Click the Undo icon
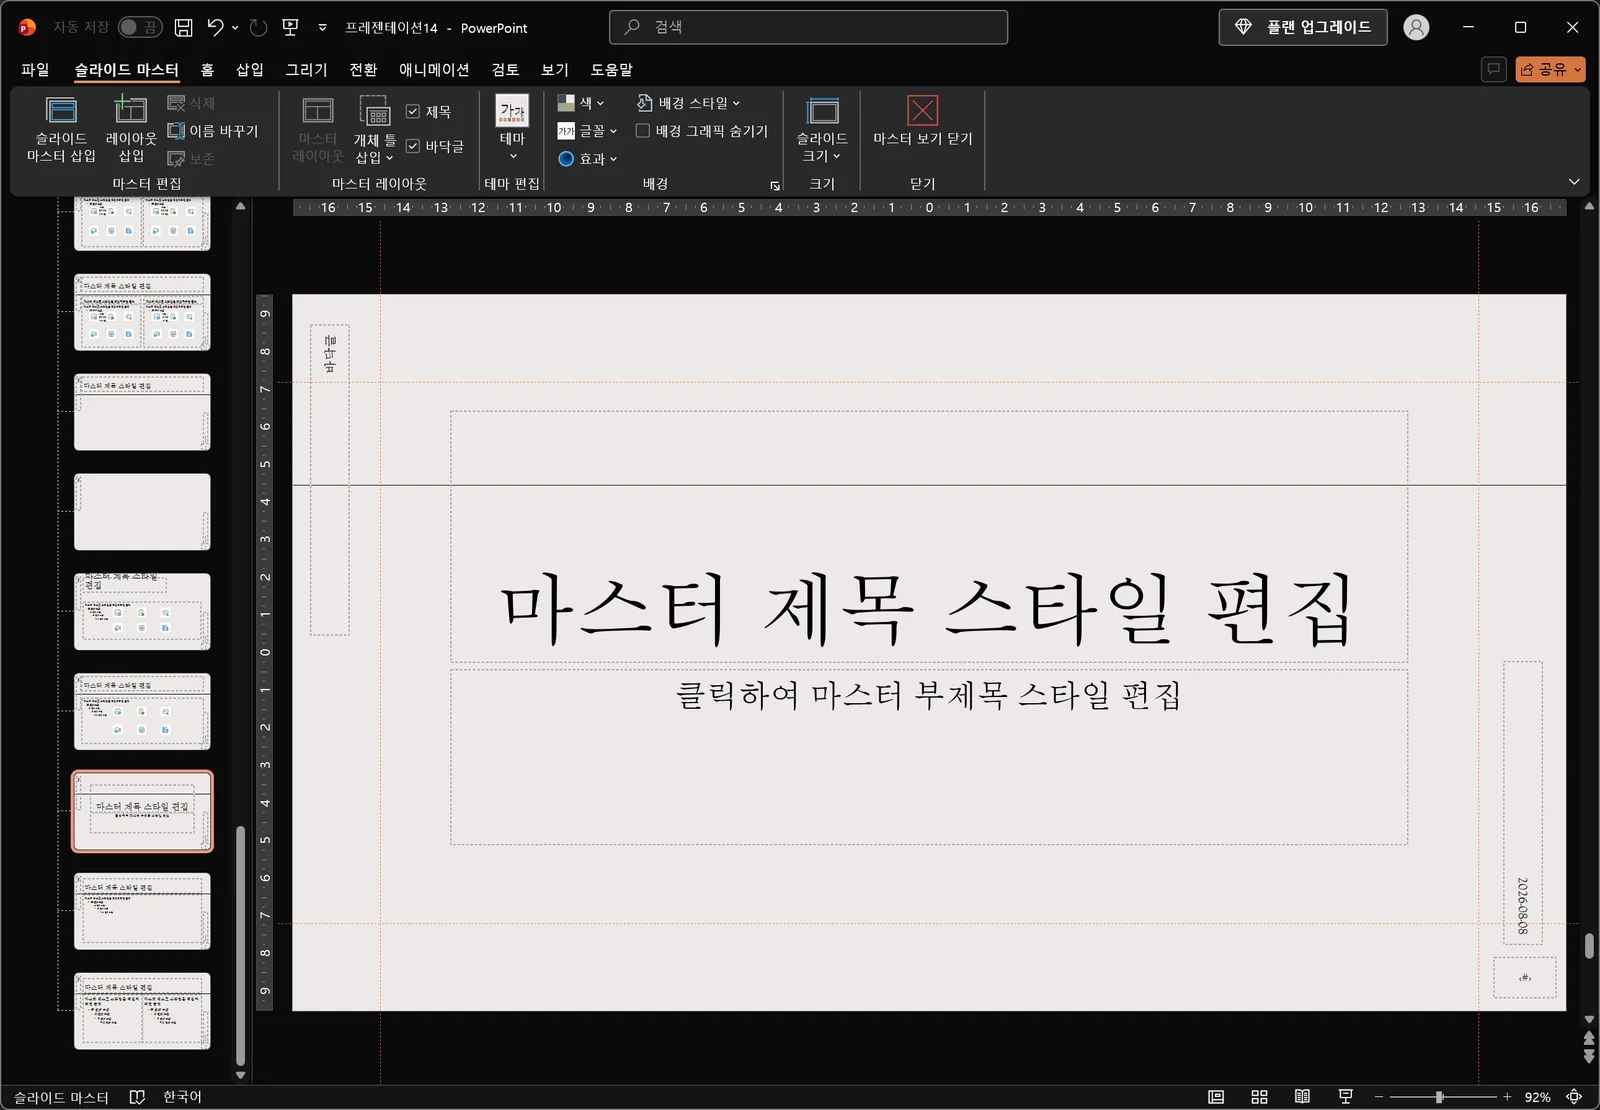 (x=215, y=28)
